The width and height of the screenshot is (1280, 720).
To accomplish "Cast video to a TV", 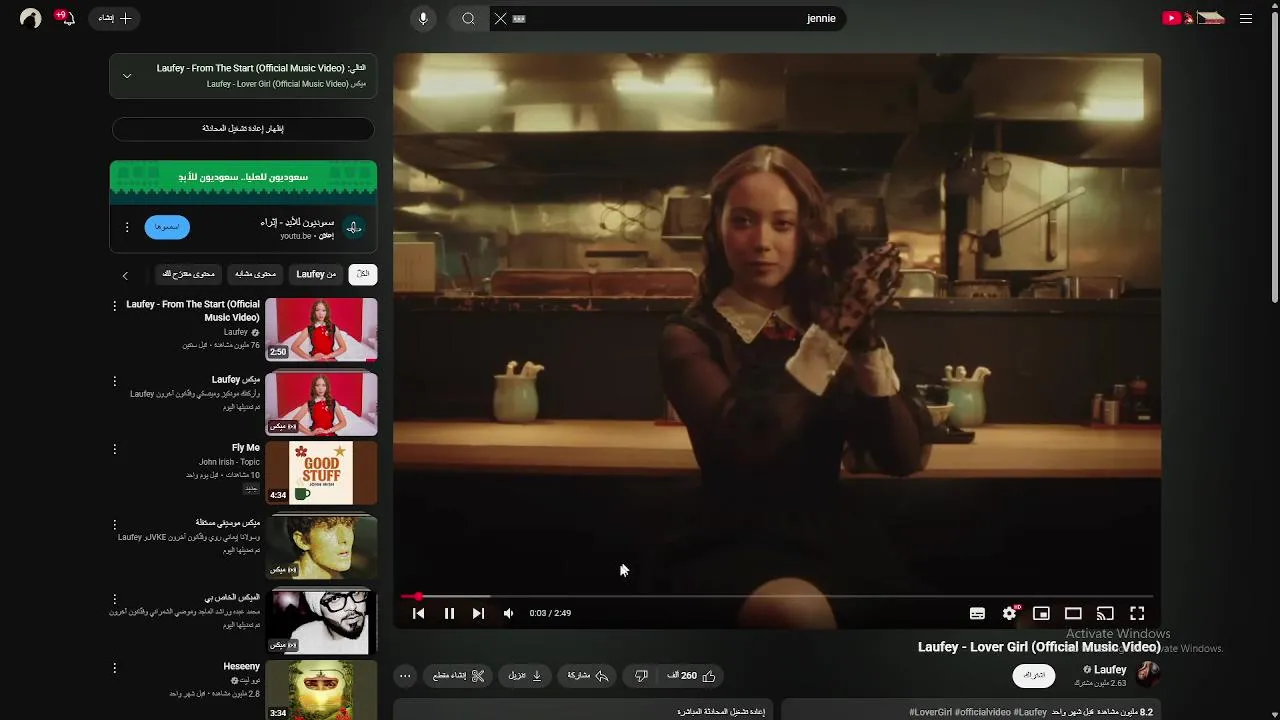I will tap(1105, 613).
